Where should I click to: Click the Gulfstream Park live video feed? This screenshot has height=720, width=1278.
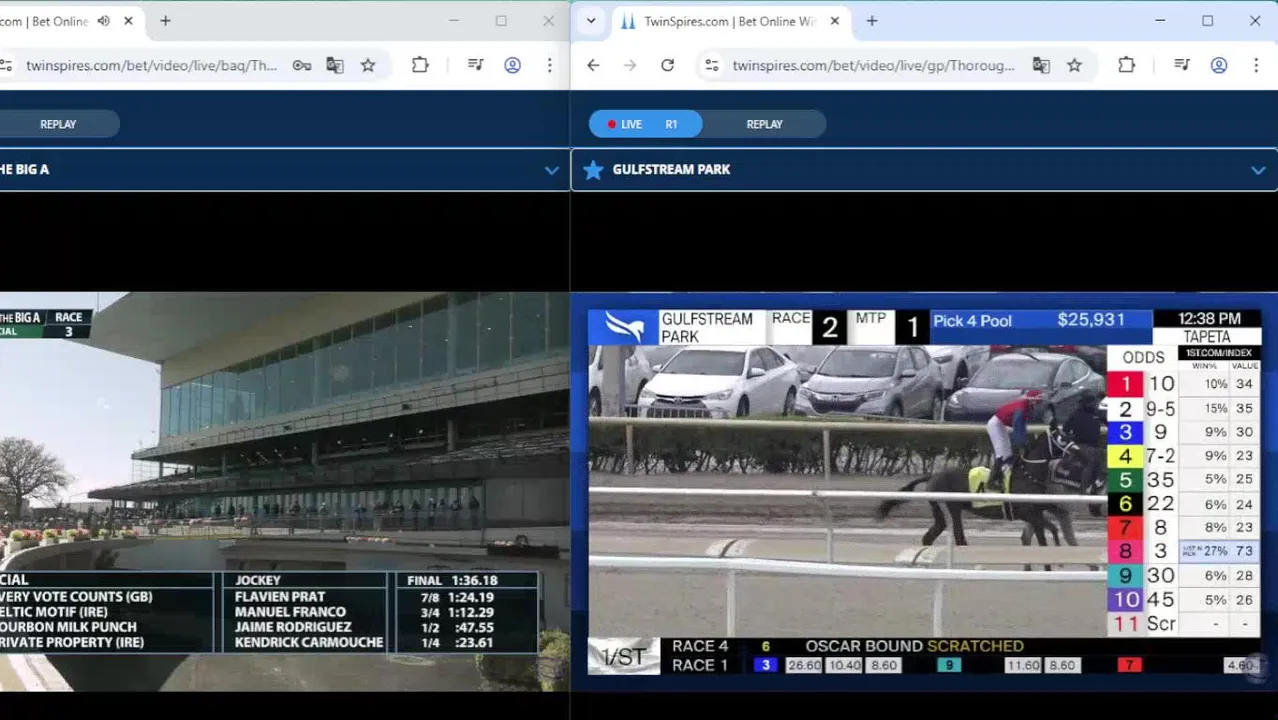pos(924,491)
